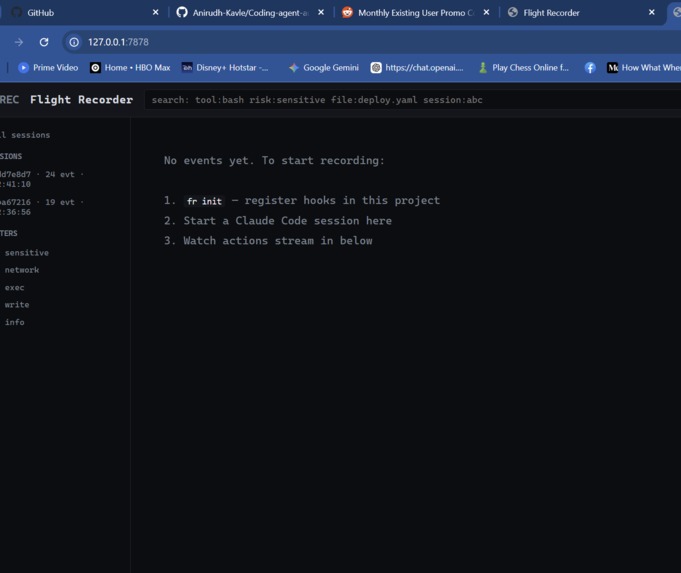Click the Reddit favicon on Promo tab
This screenshot has width=681, height=573.
(347, 12)
